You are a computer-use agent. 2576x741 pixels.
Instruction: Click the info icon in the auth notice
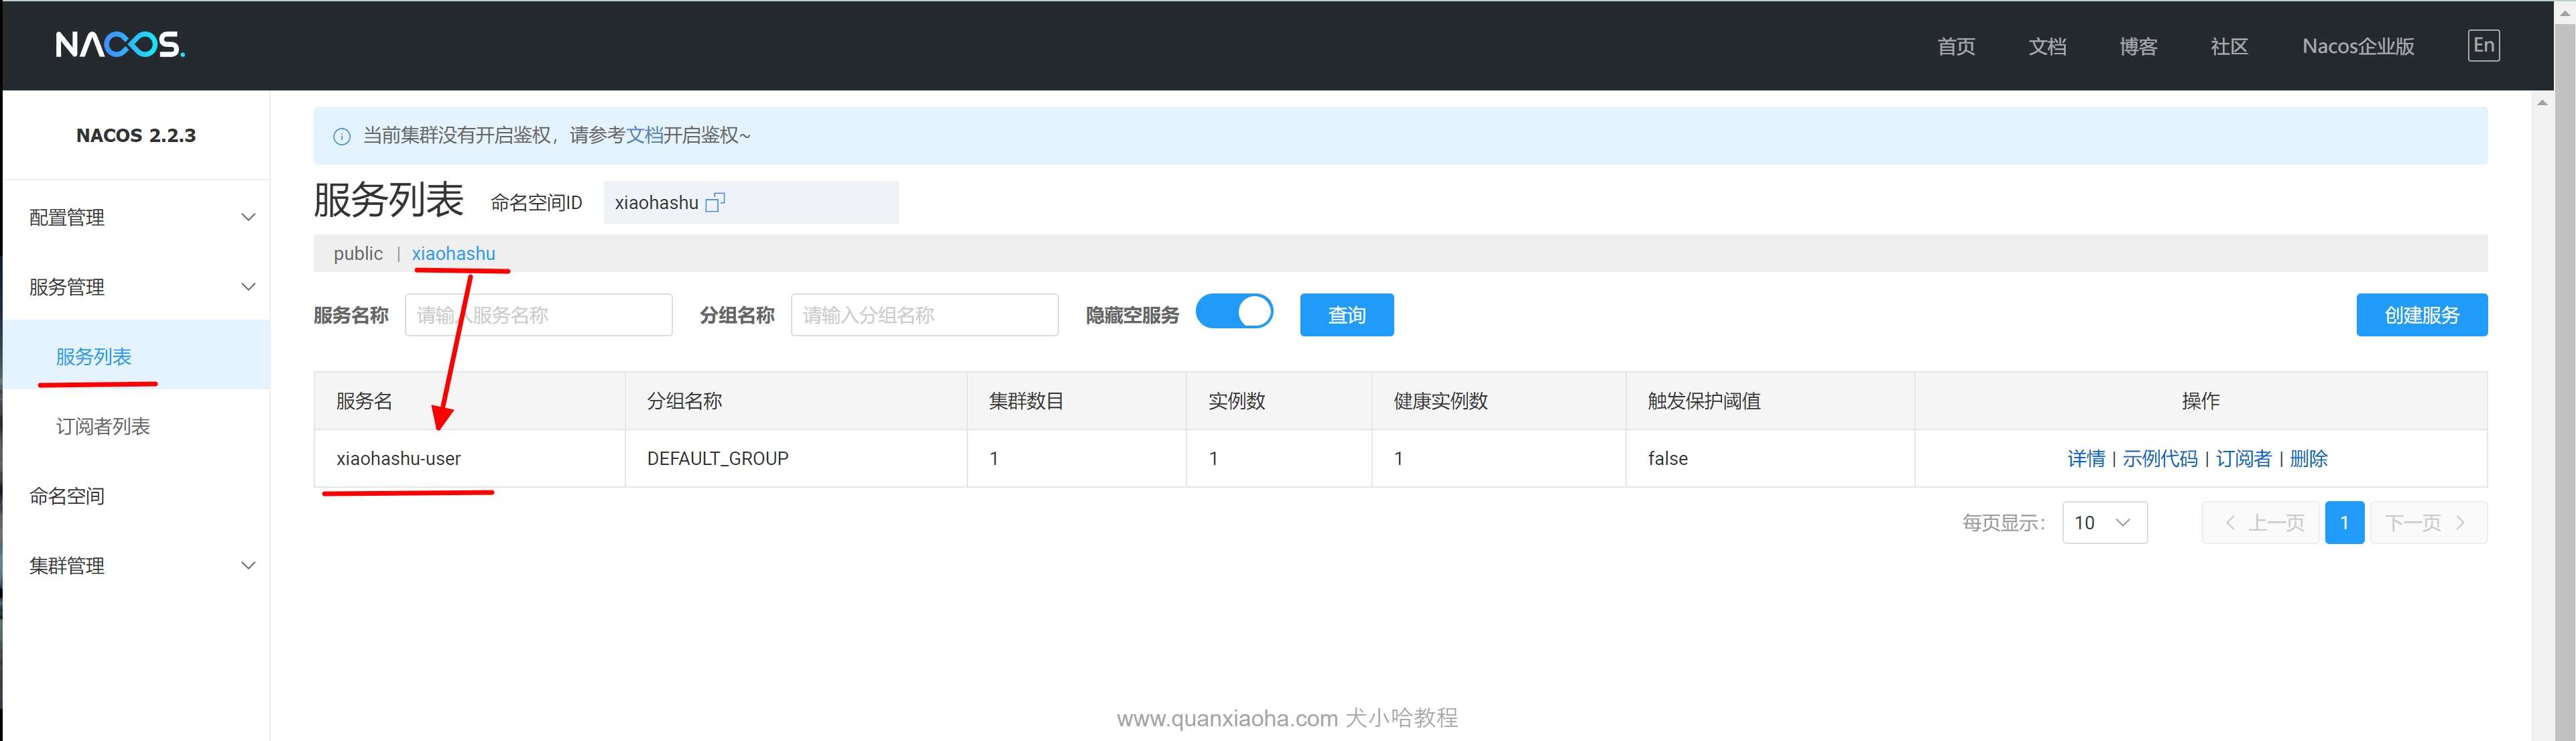342,136
